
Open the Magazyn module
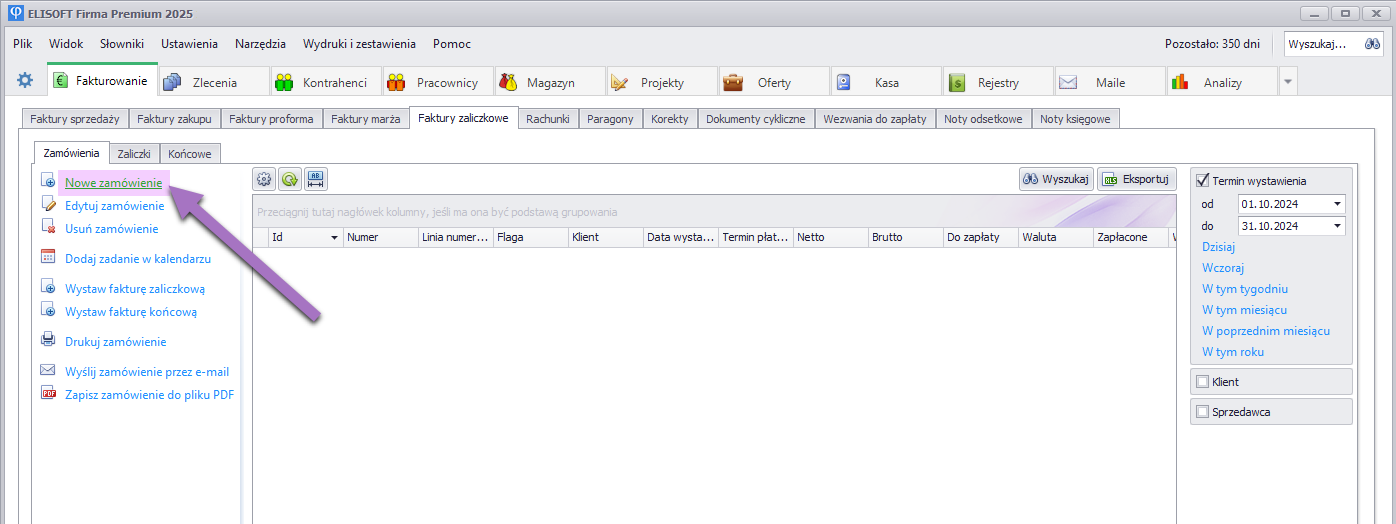tap(548, 82)
